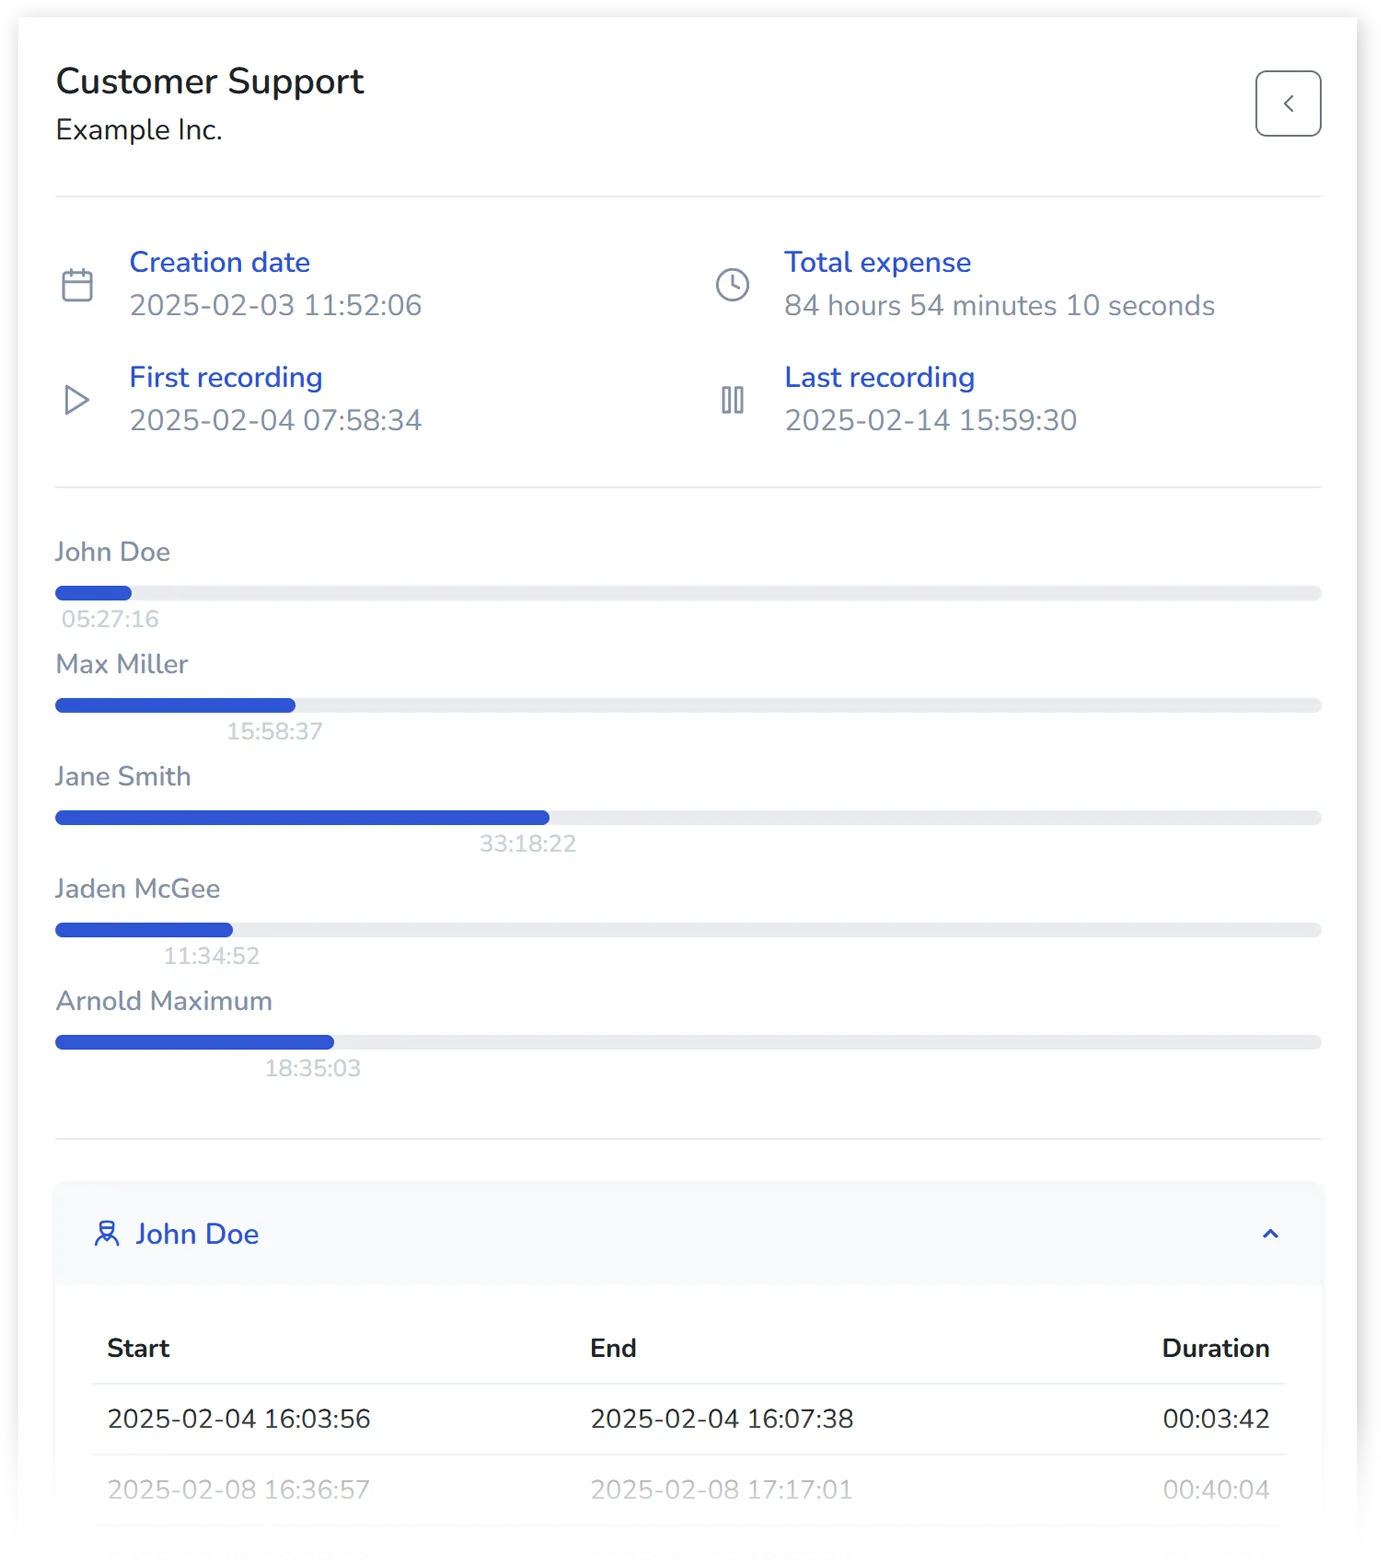Click the Total expense label
Image resolution: width=1381 pixels, height=1564 pixels.
point(877,262)
